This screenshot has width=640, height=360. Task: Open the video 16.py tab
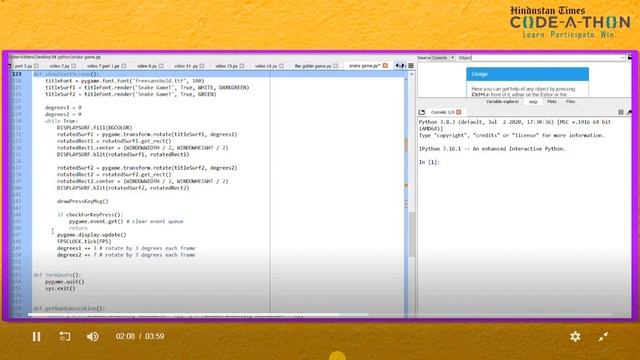266,66
